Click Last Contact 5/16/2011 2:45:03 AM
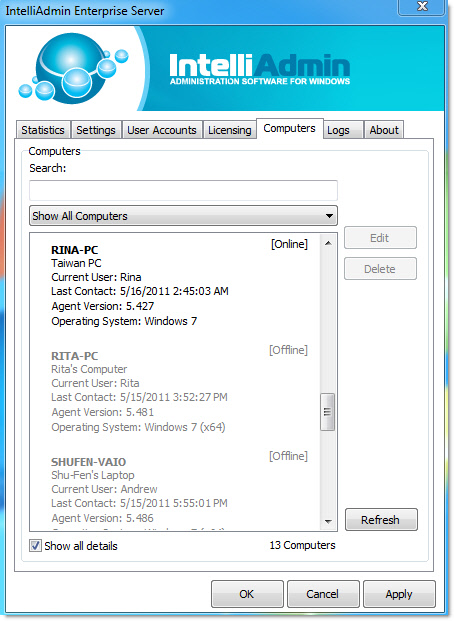Screen dimensions: 454x621 tap(140, 291)
